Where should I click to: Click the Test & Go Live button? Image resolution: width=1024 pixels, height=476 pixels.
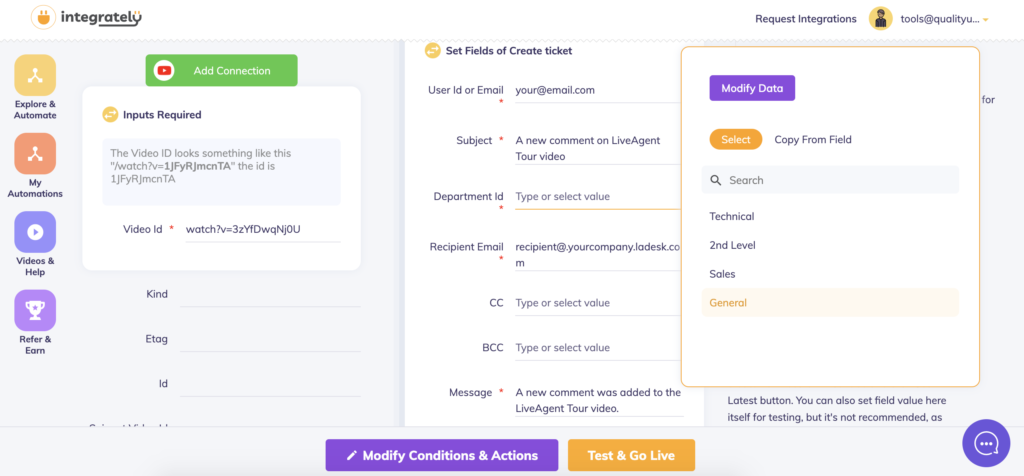pyautogui.click(x=632, y=455)
